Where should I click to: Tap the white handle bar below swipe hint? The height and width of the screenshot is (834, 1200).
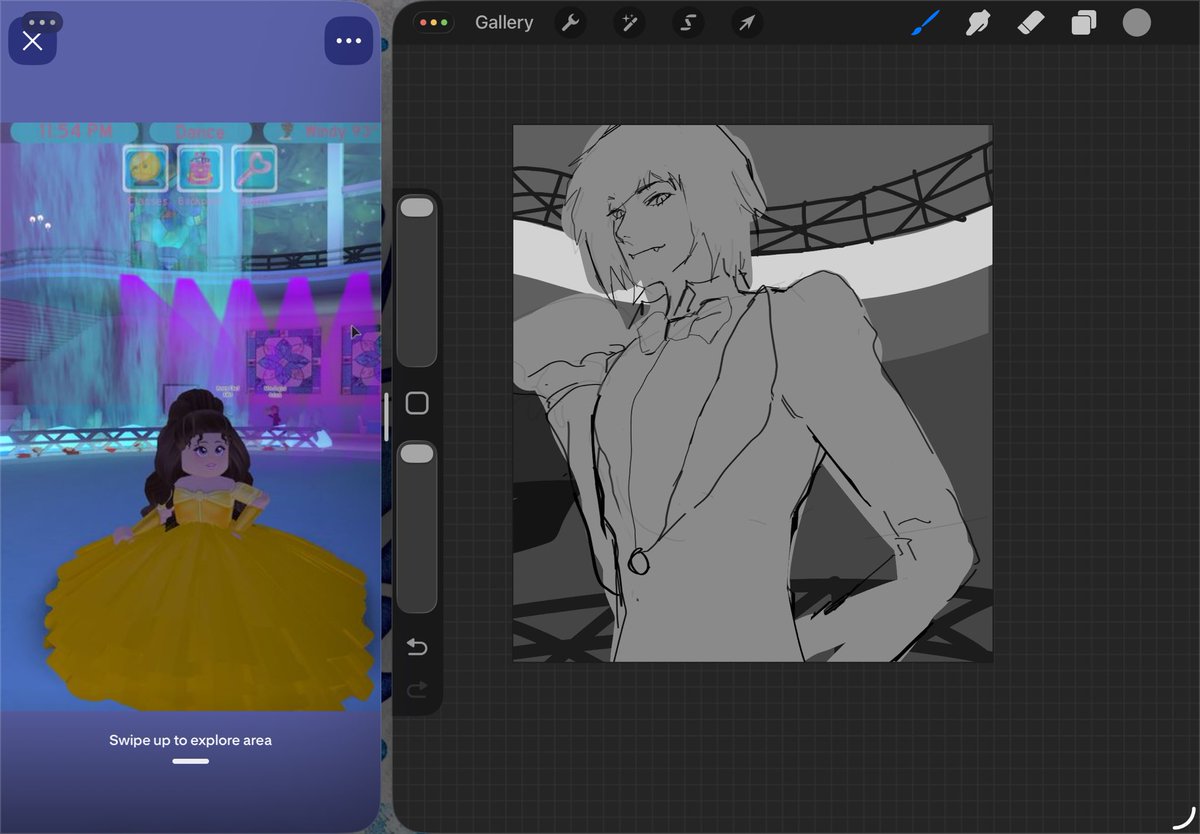190,761
